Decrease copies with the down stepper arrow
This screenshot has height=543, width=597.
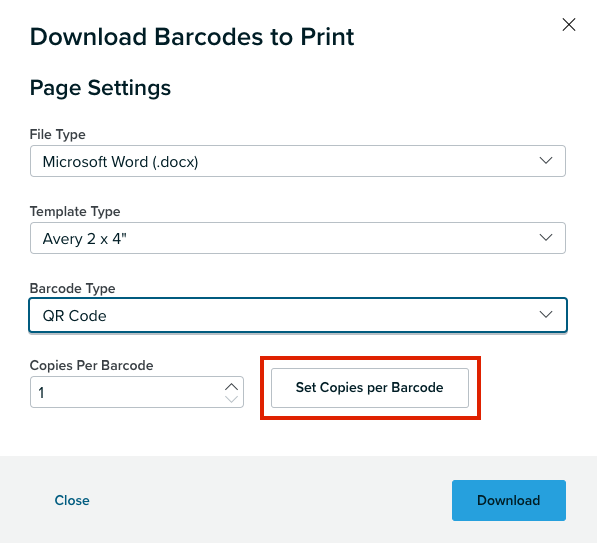(231, 399)
